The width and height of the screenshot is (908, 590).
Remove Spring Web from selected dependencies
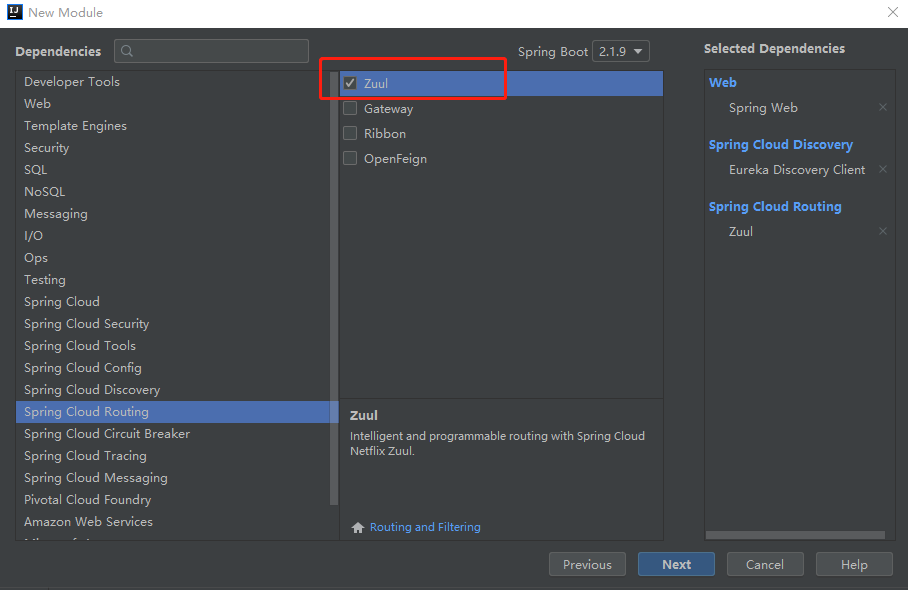tap(882, 108)
